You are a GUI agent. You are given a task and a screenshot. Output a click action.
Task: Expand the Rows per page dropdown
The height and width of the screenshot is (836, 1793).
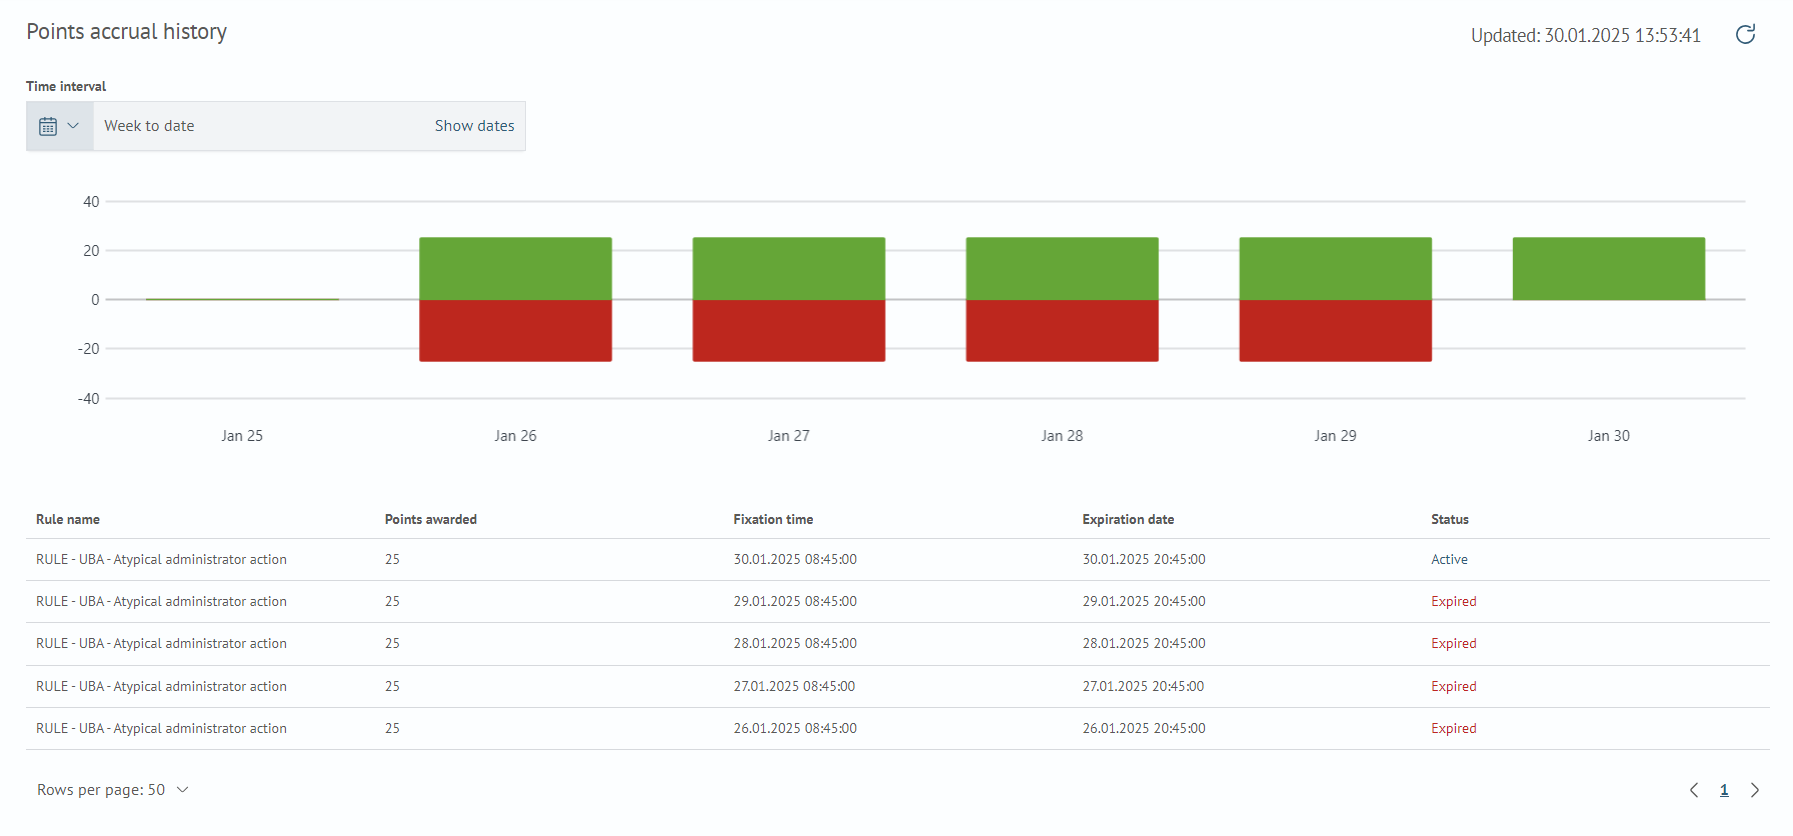click(x=113, y=790)
